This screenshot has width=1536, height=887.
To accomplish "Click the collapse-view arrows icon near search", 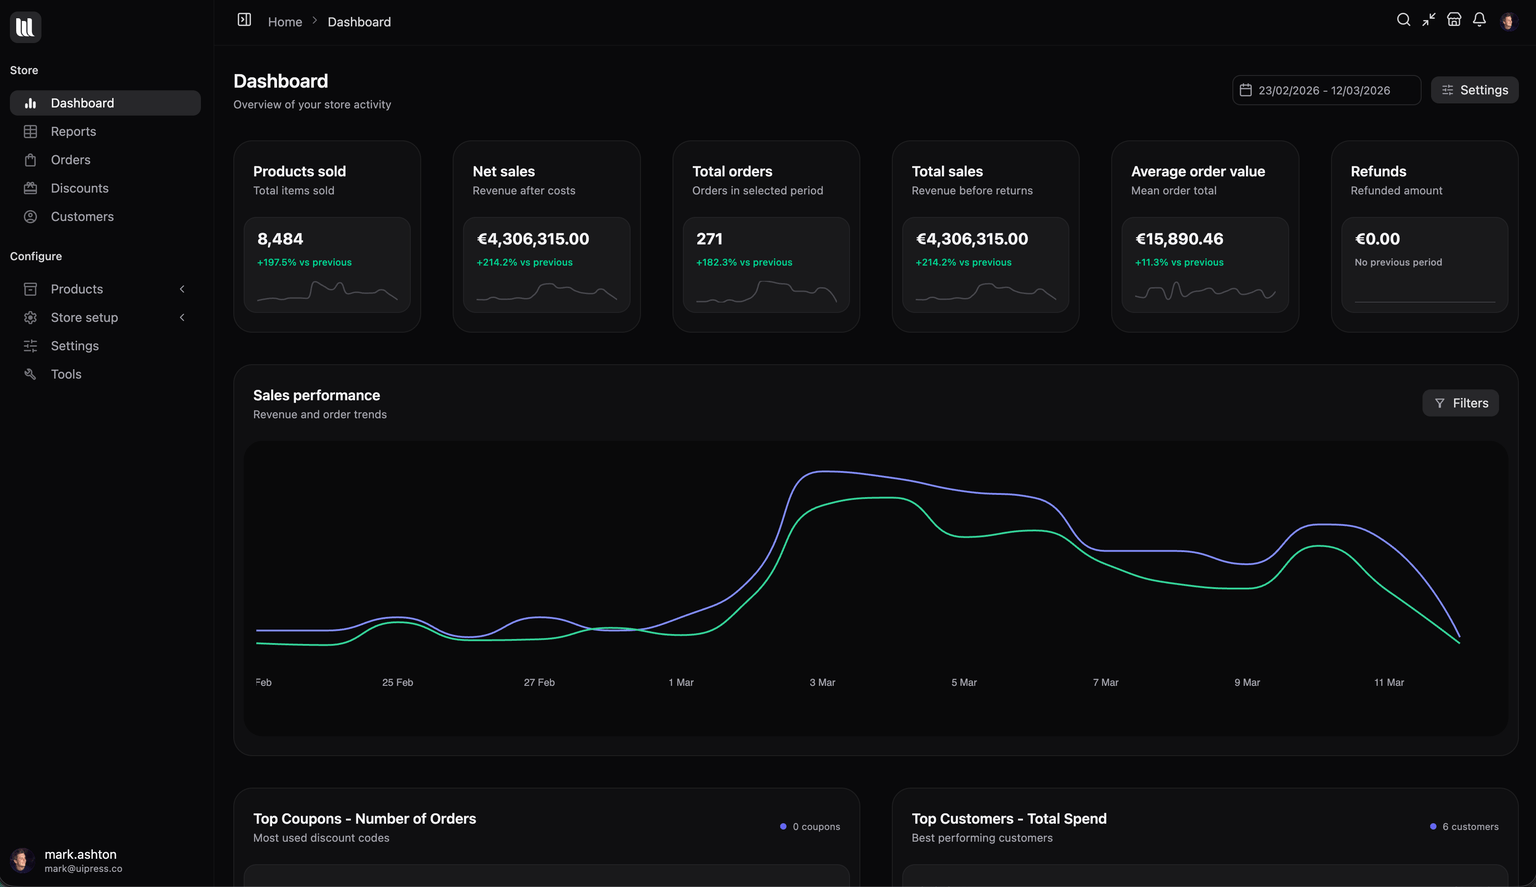I will (1428, 19).
